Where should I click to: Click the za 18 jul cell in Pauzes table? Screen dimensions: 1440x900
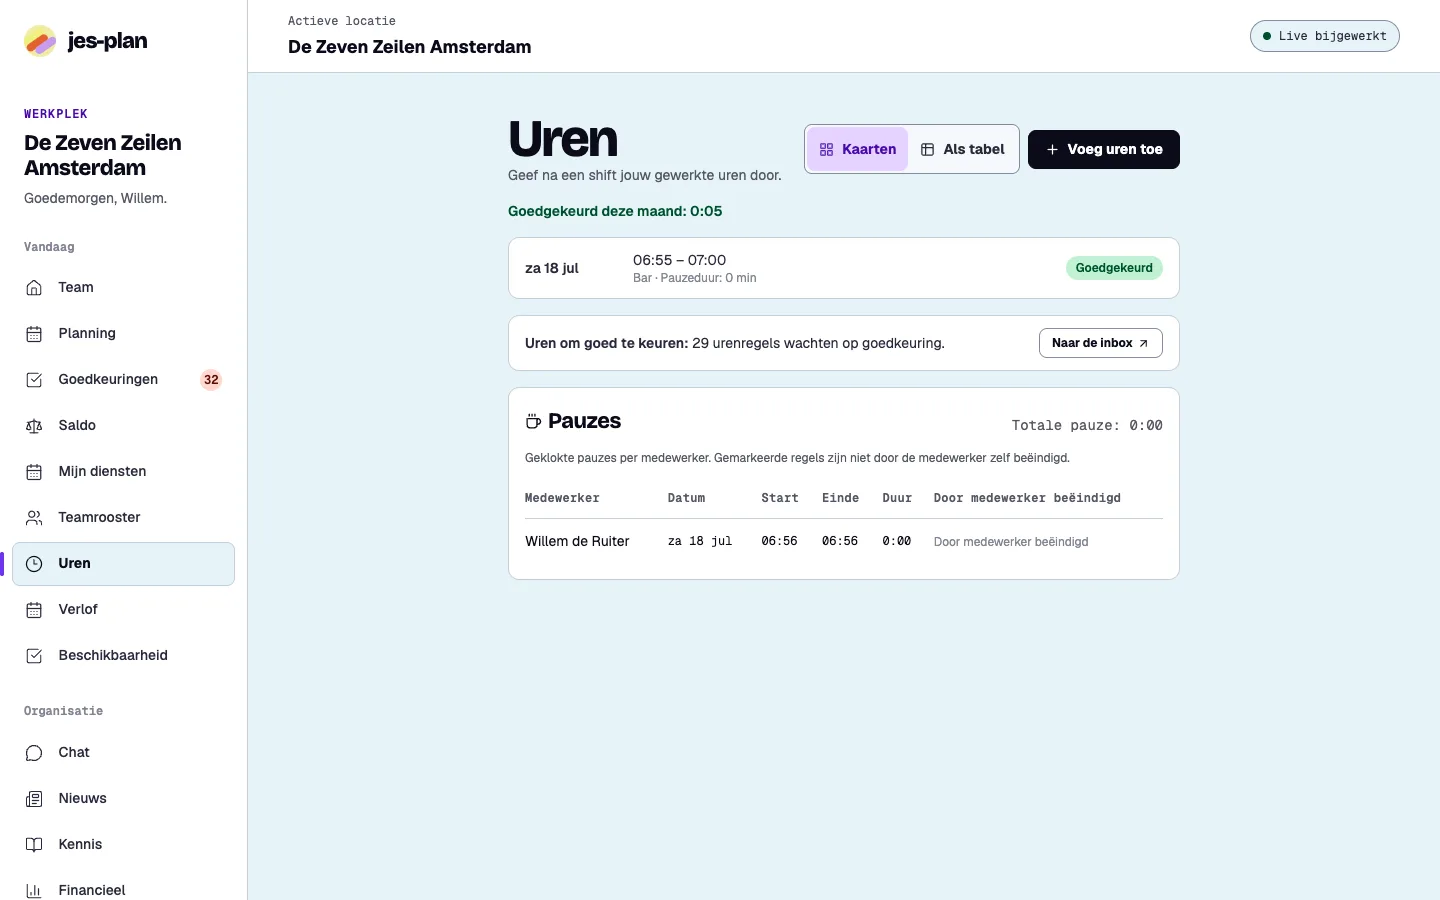click(x=700, y=542)
